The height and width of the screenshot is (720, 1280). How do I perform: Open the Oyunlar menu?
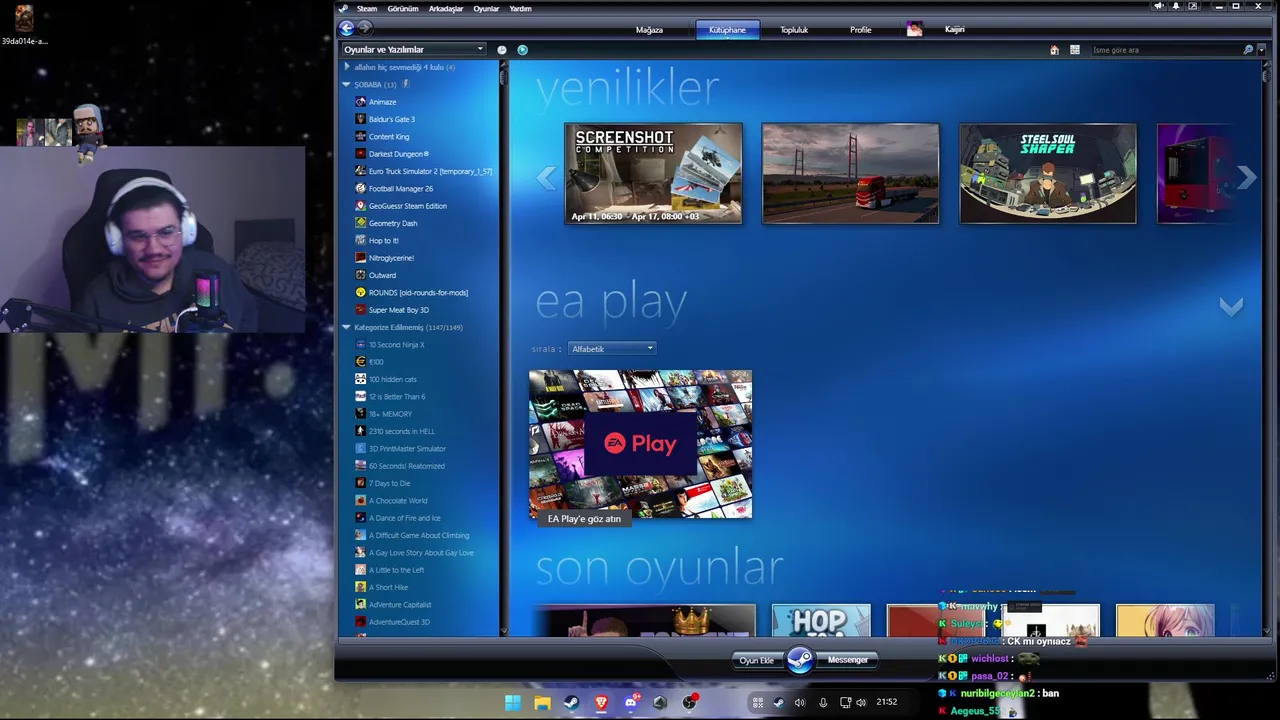pos(486,8)
